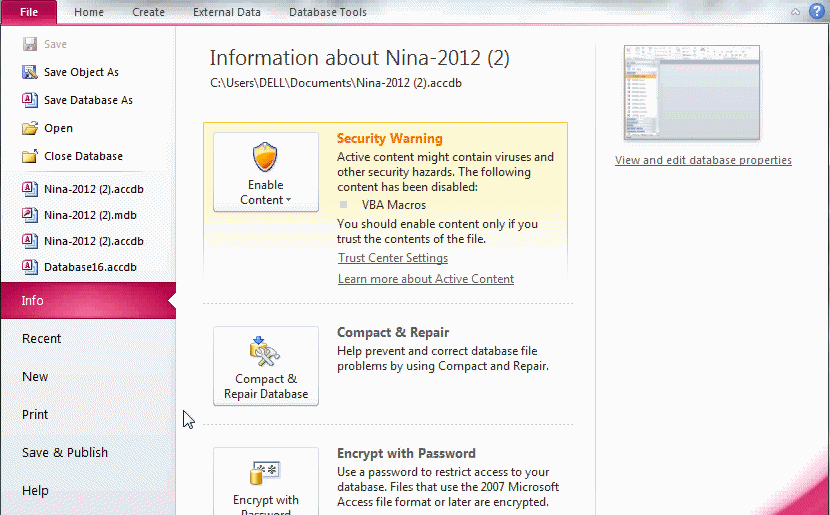The image size is (830, 515).
Task: Click the Encrypt with Password icon
Action: tap(265, 473)
